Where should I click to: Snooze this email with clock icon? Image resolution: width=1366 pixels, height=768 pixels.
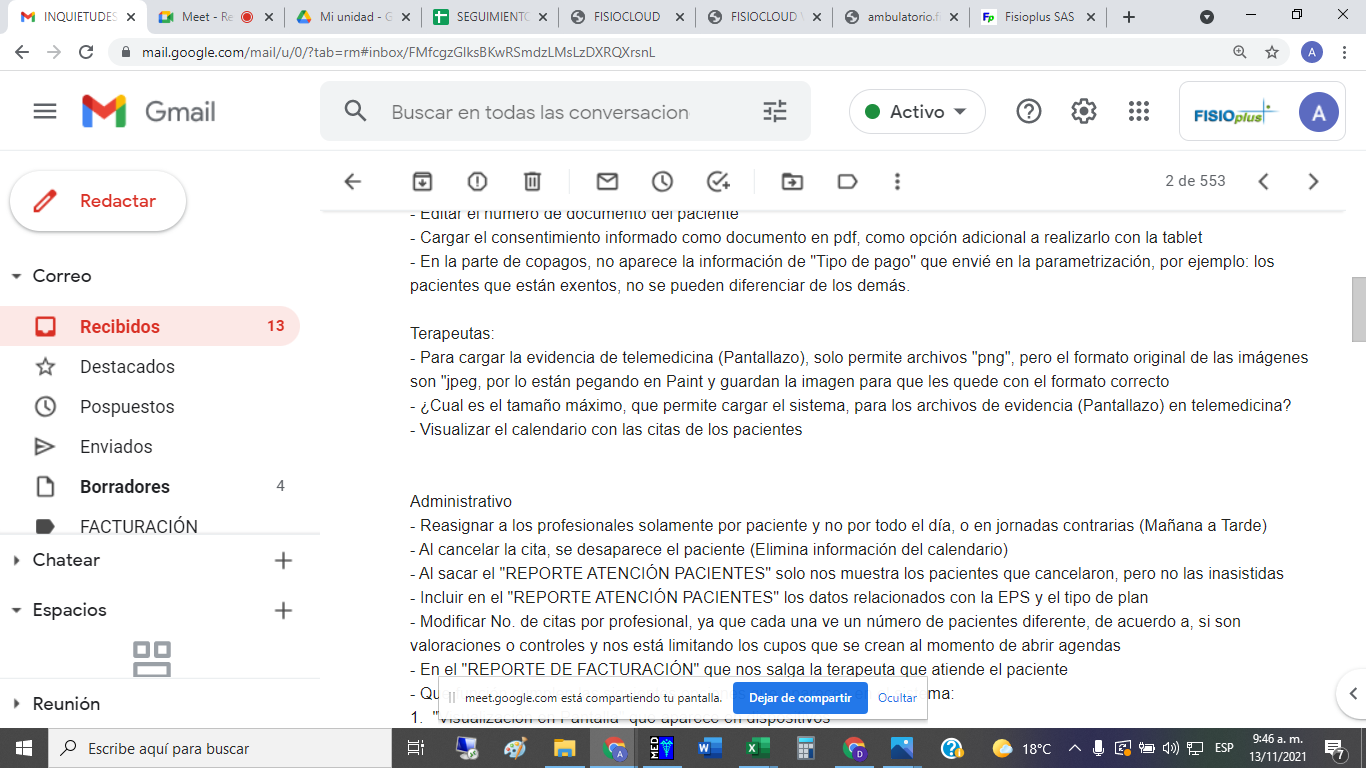click(662, 181)
